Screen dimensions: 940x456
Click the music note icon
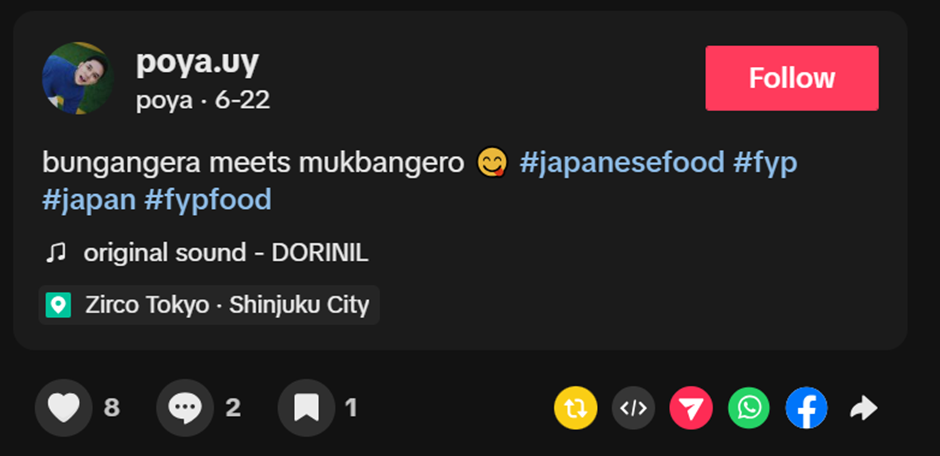coord(56,253)
